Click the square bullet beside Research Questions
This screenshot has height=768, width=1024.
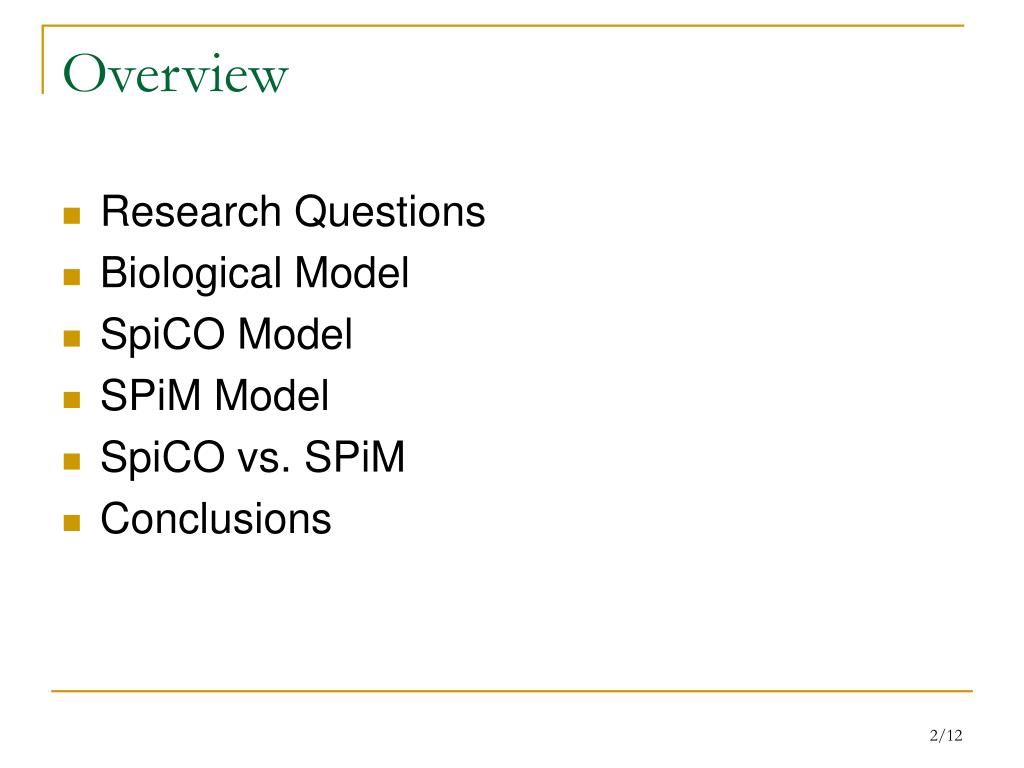(72, 216)
